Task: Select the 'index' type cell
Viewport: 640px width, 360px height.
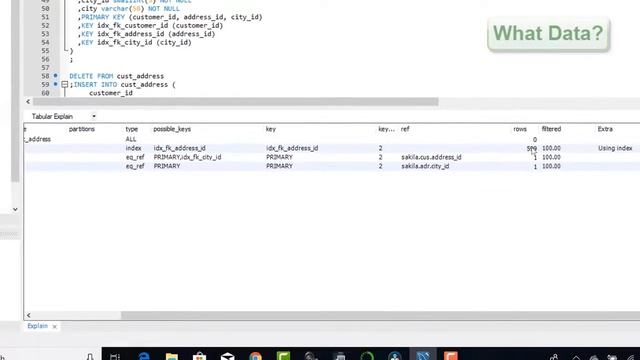Action: tap(133, 148)
